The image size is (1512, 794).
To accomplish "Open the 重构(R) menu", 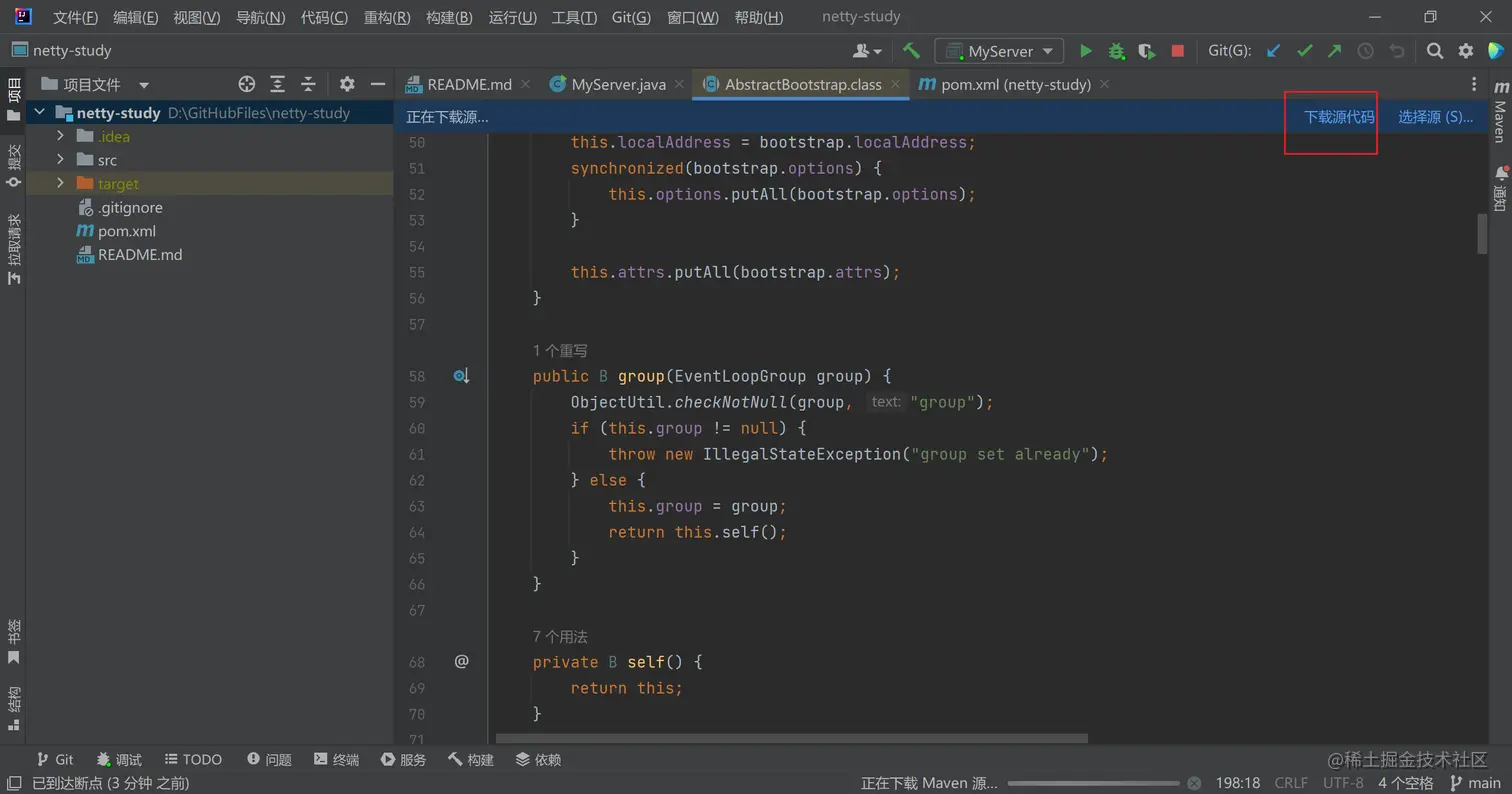I will [386, 17].
